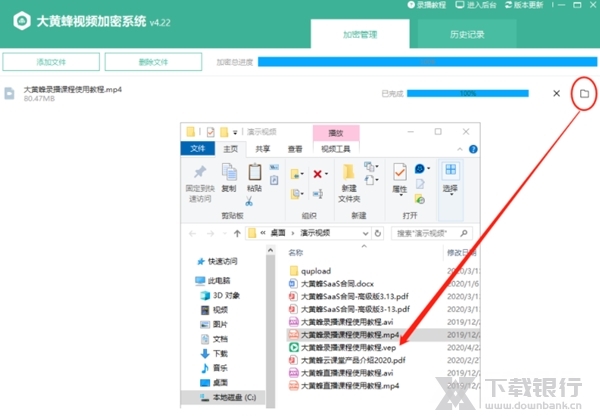
Task: Remove the mp4 file with the X icon
Action: click(556, 93)
